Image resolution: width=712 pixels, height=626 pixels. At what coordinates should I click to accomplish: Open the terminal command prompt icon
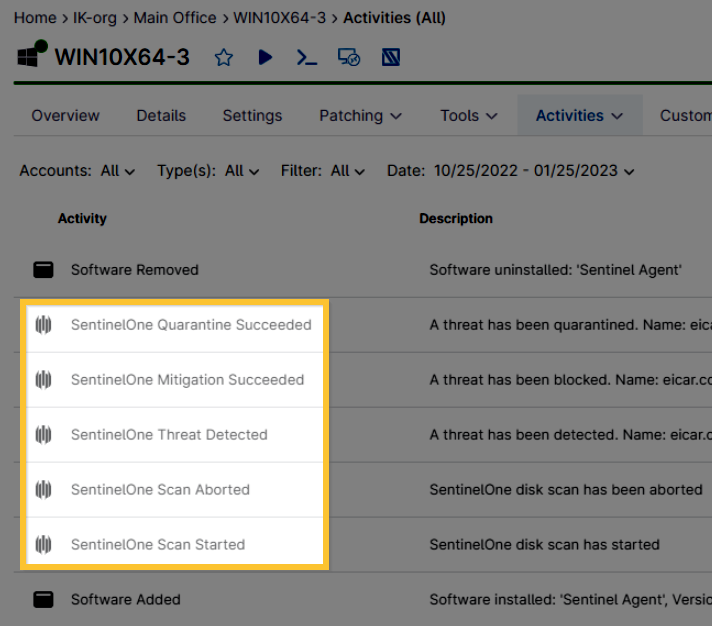coord(307,57)
